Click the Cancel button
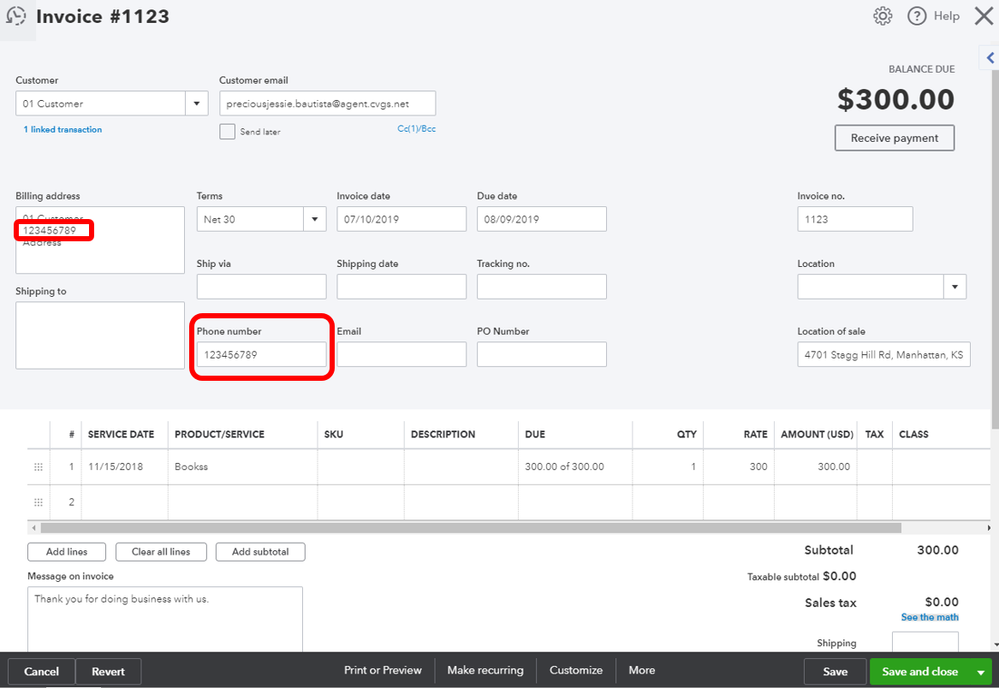Screen dimensions: 999x688 (x=41, y=671)
